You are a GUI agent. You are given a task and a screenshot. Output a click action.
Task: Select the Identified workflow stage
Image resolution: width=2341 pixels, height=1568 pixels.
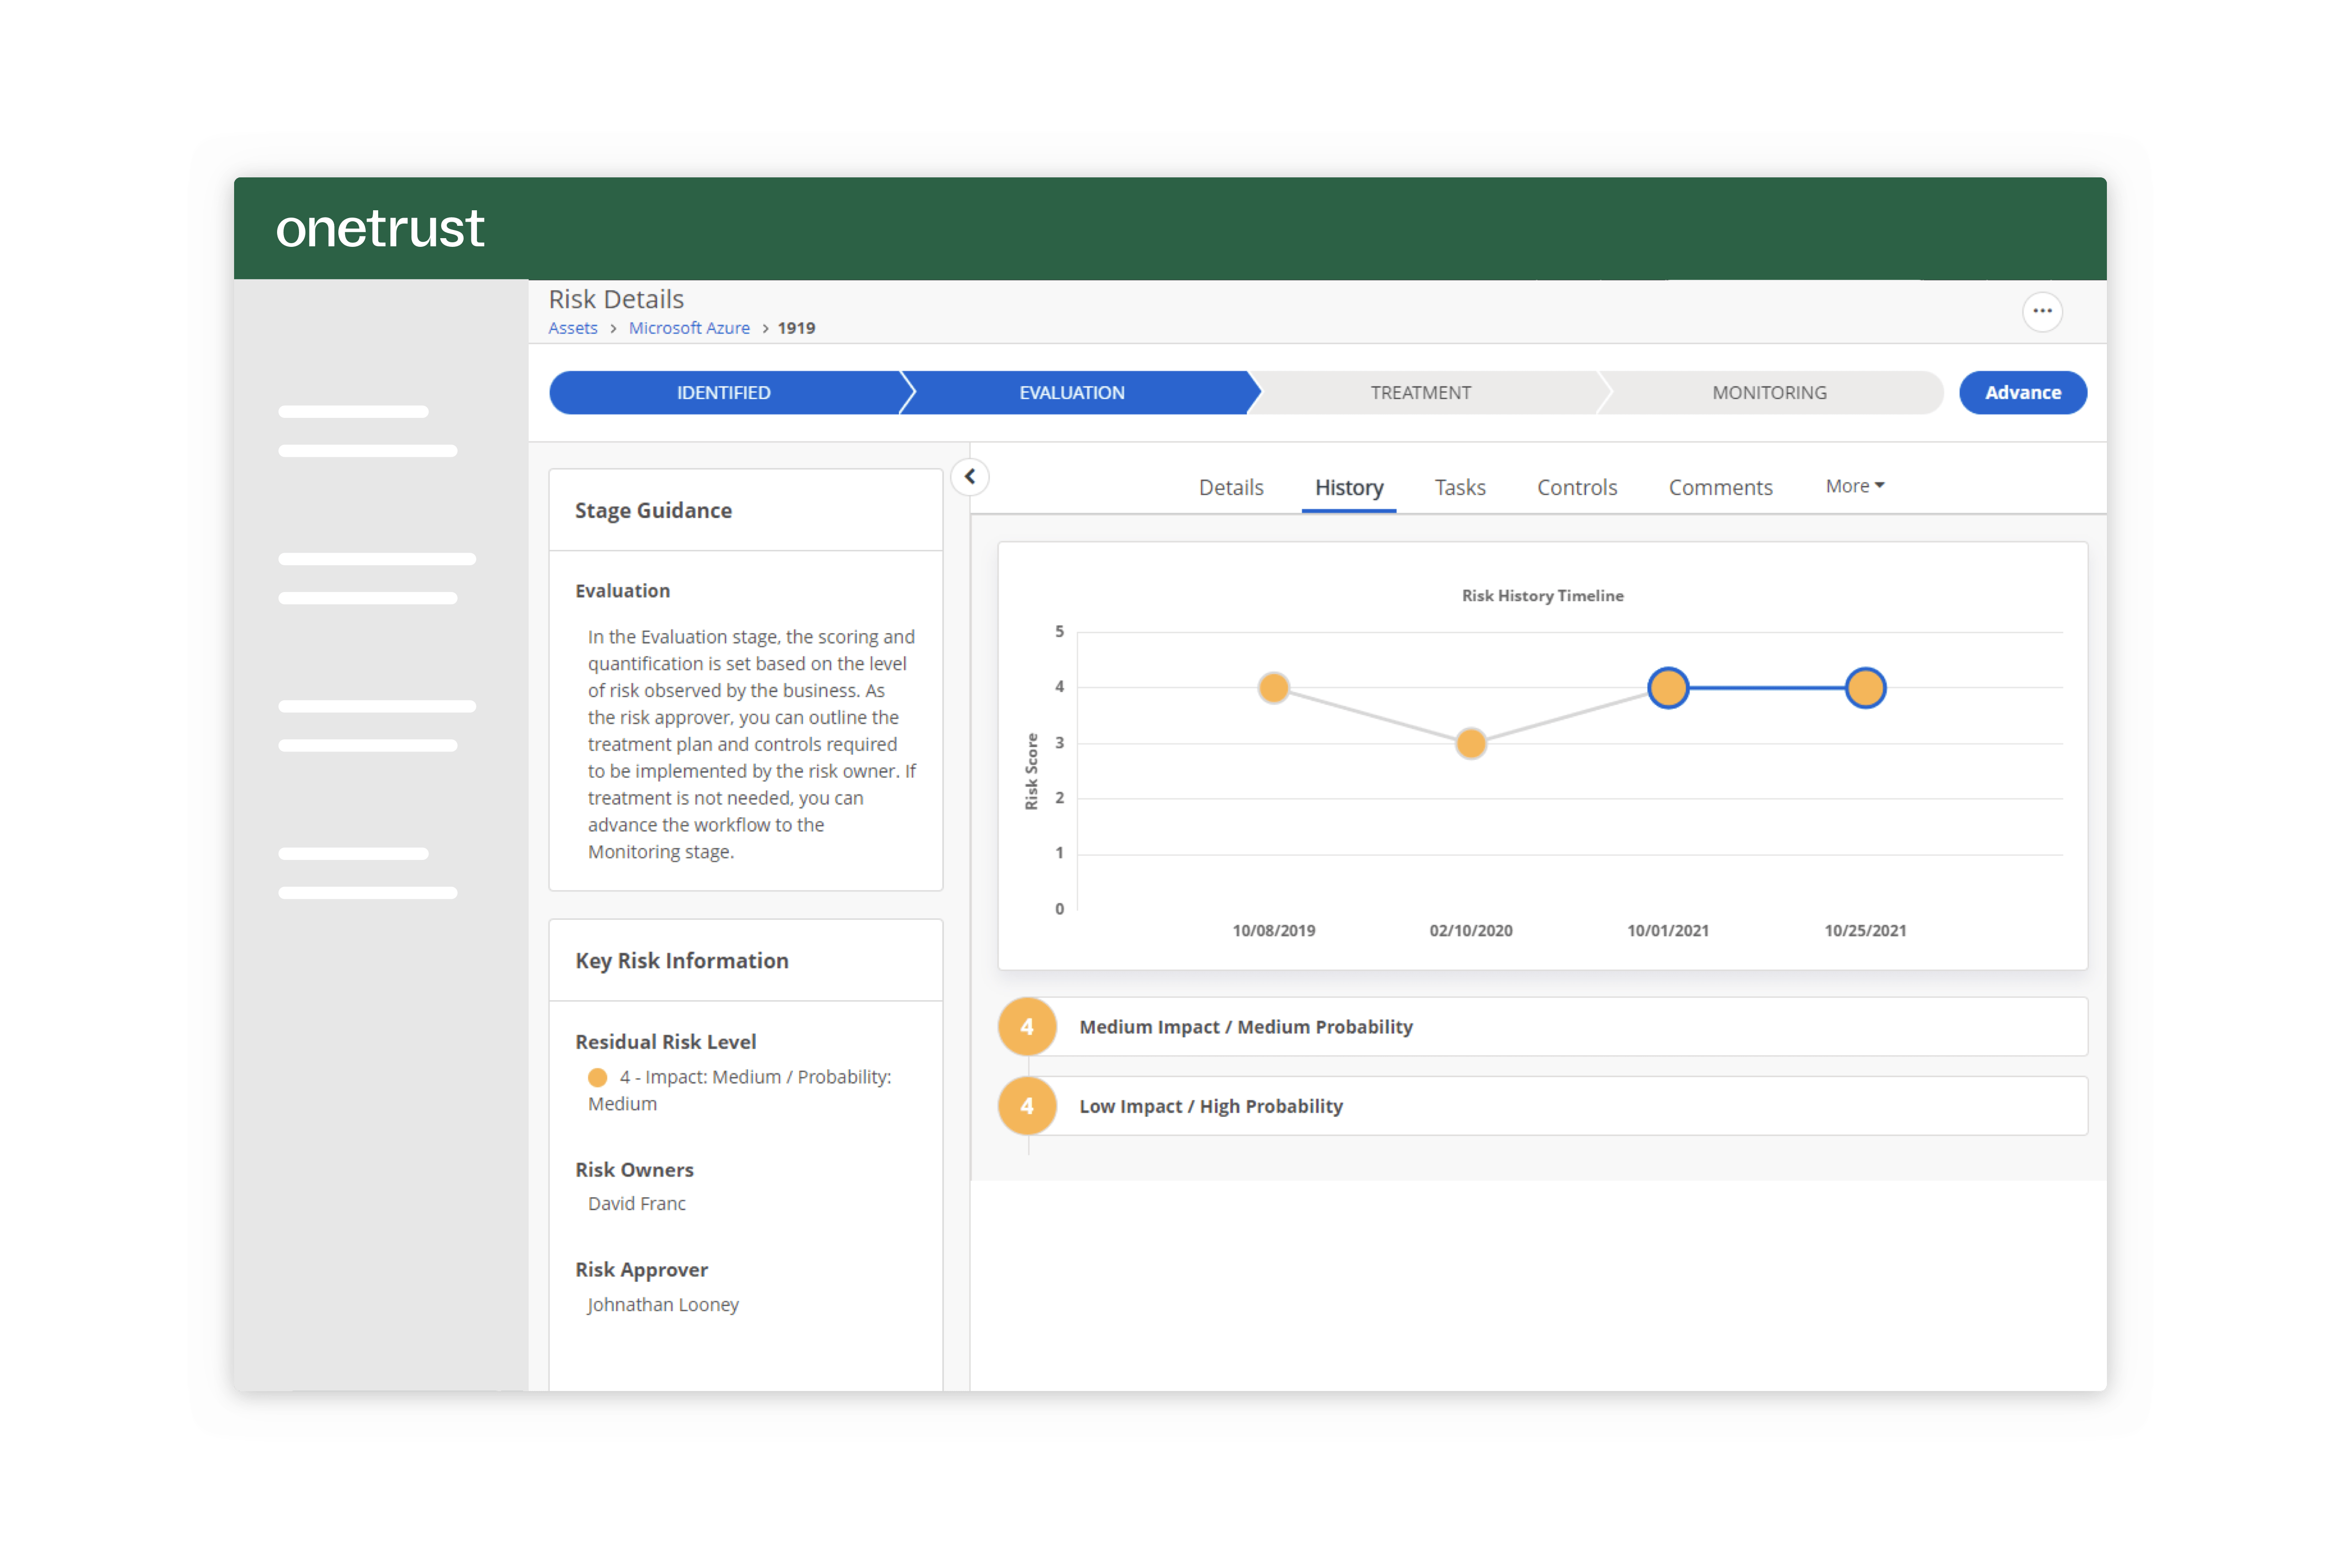[x=723, y=393]
